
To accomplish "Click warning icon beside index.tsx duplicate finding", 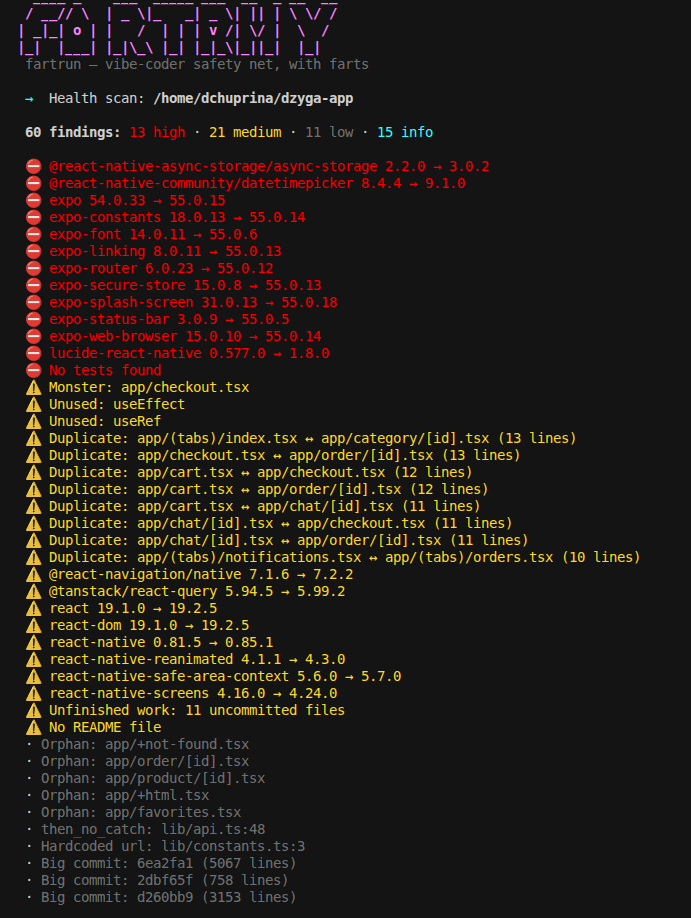I will tap(33, 438).
